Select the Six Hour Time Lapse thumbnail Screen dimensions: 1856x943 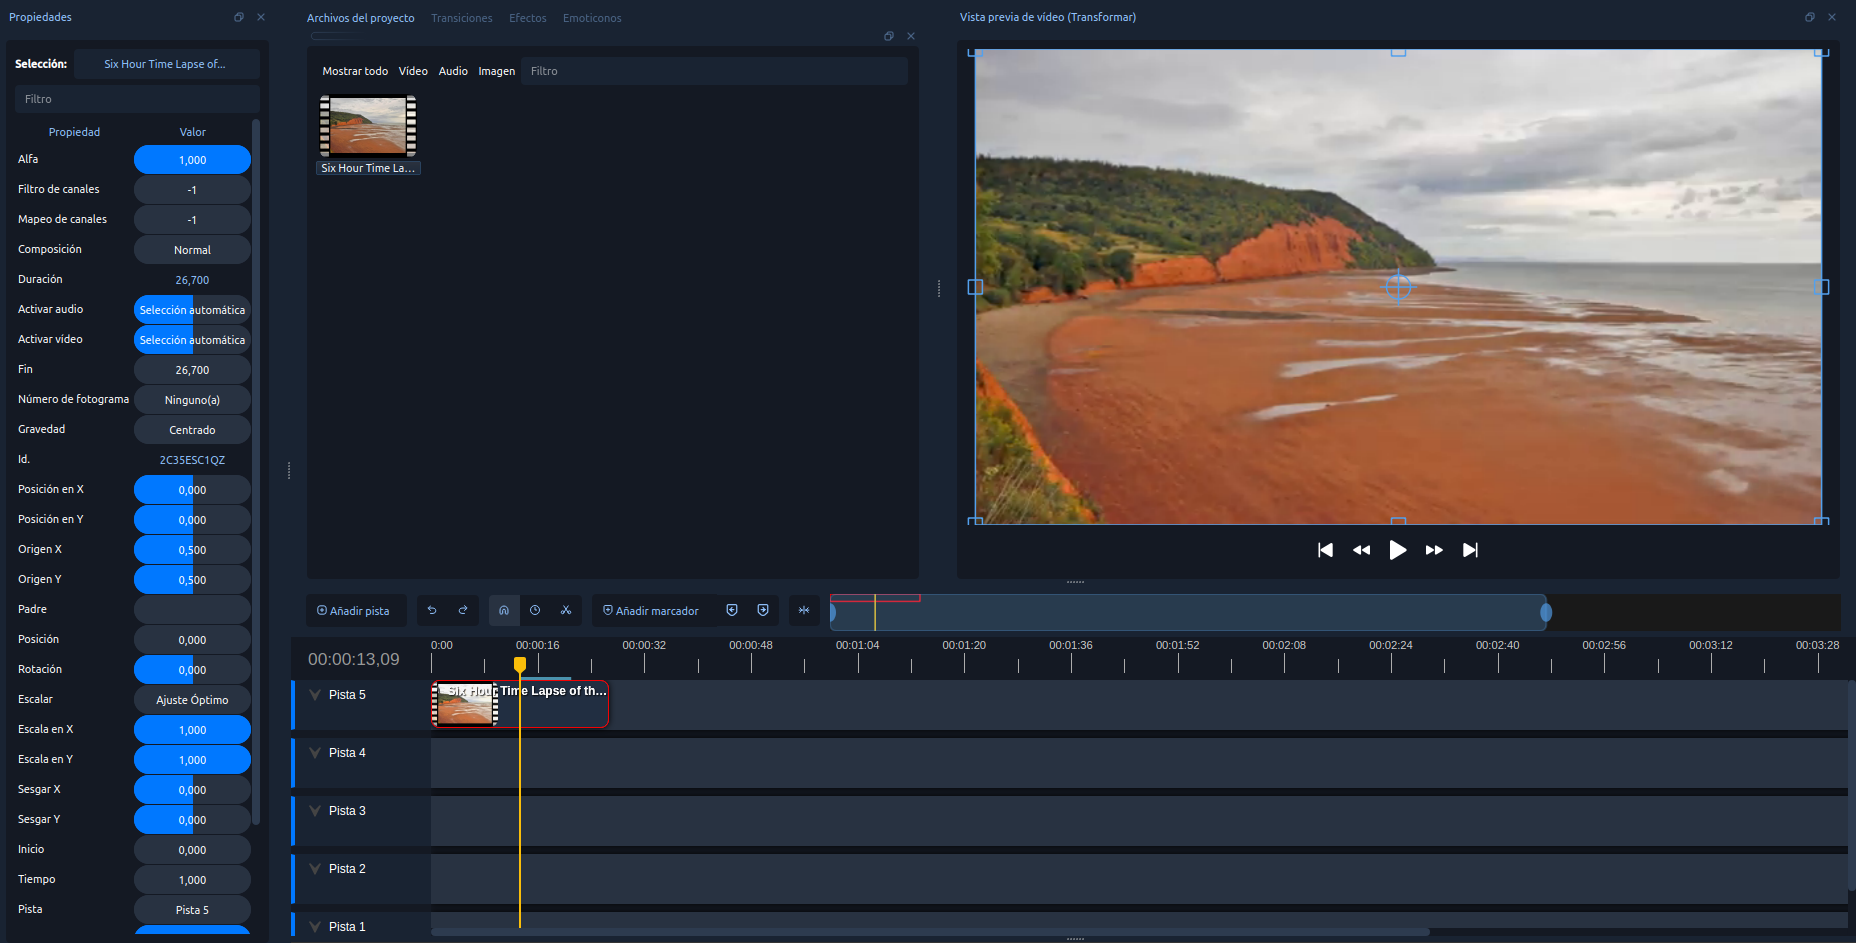tap(368, 126)
